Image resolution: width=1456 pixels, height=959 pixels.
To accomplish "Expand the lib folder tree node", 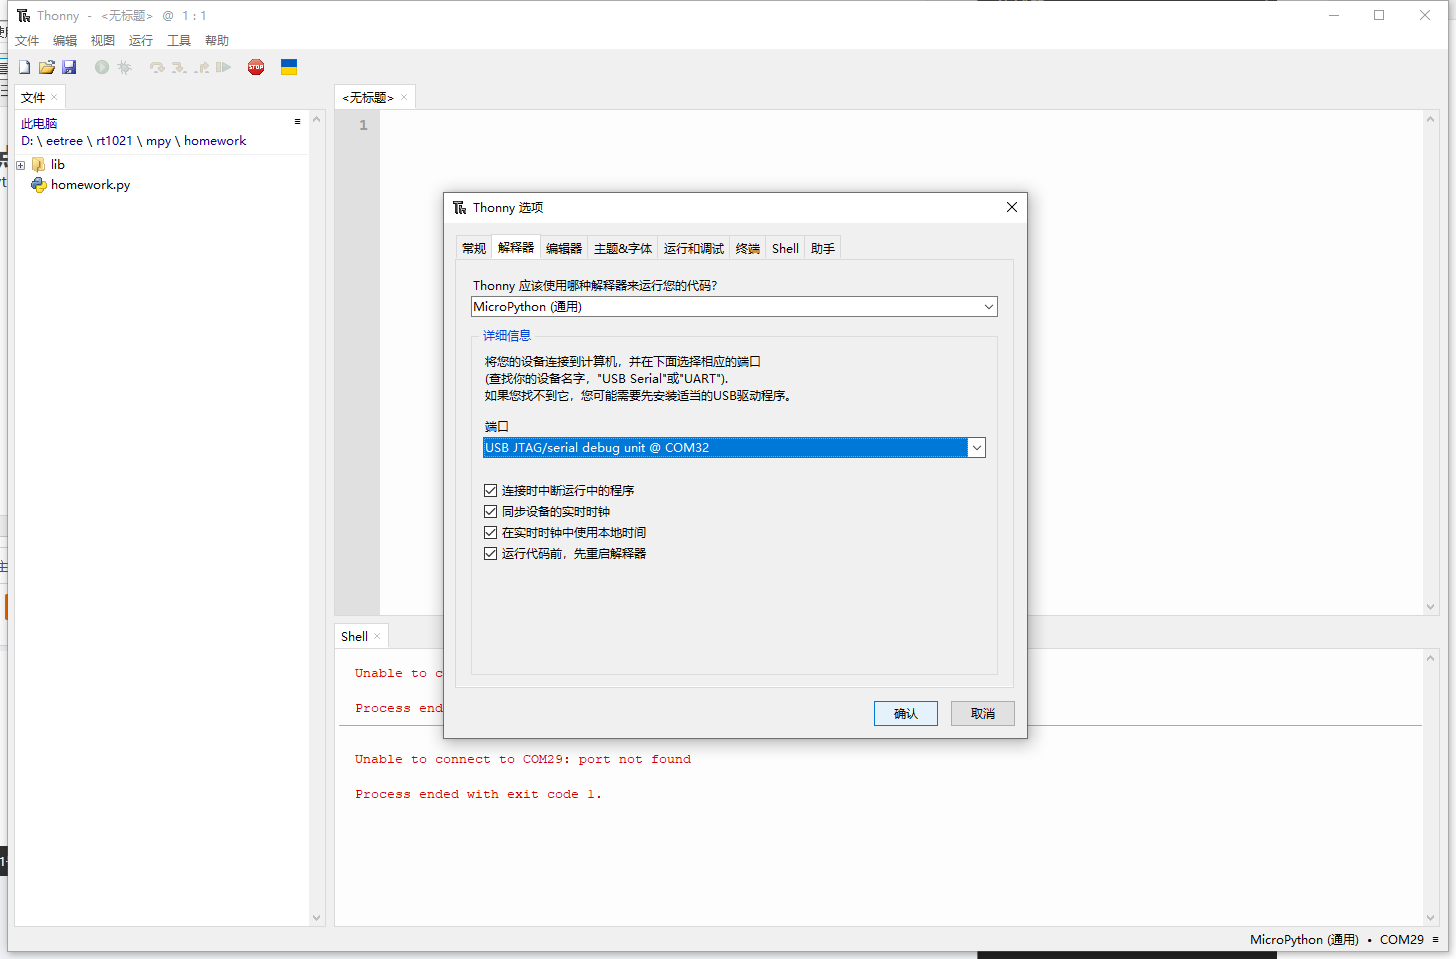I will coord(20,165).
